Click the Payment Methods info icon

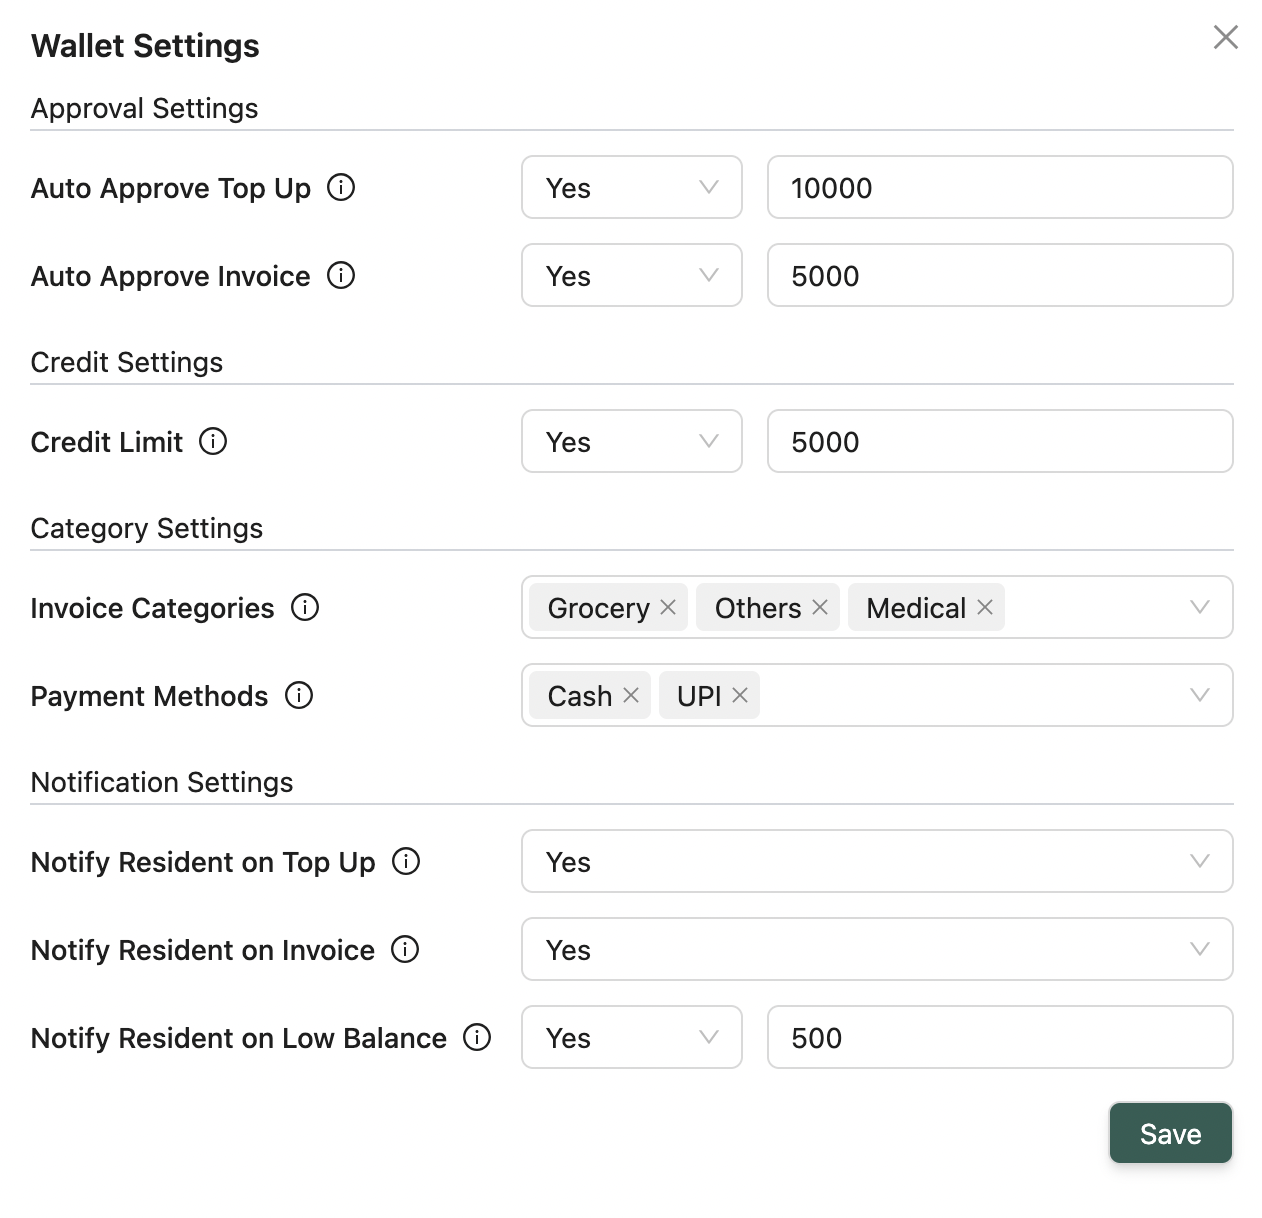click(x=298, y=695)
